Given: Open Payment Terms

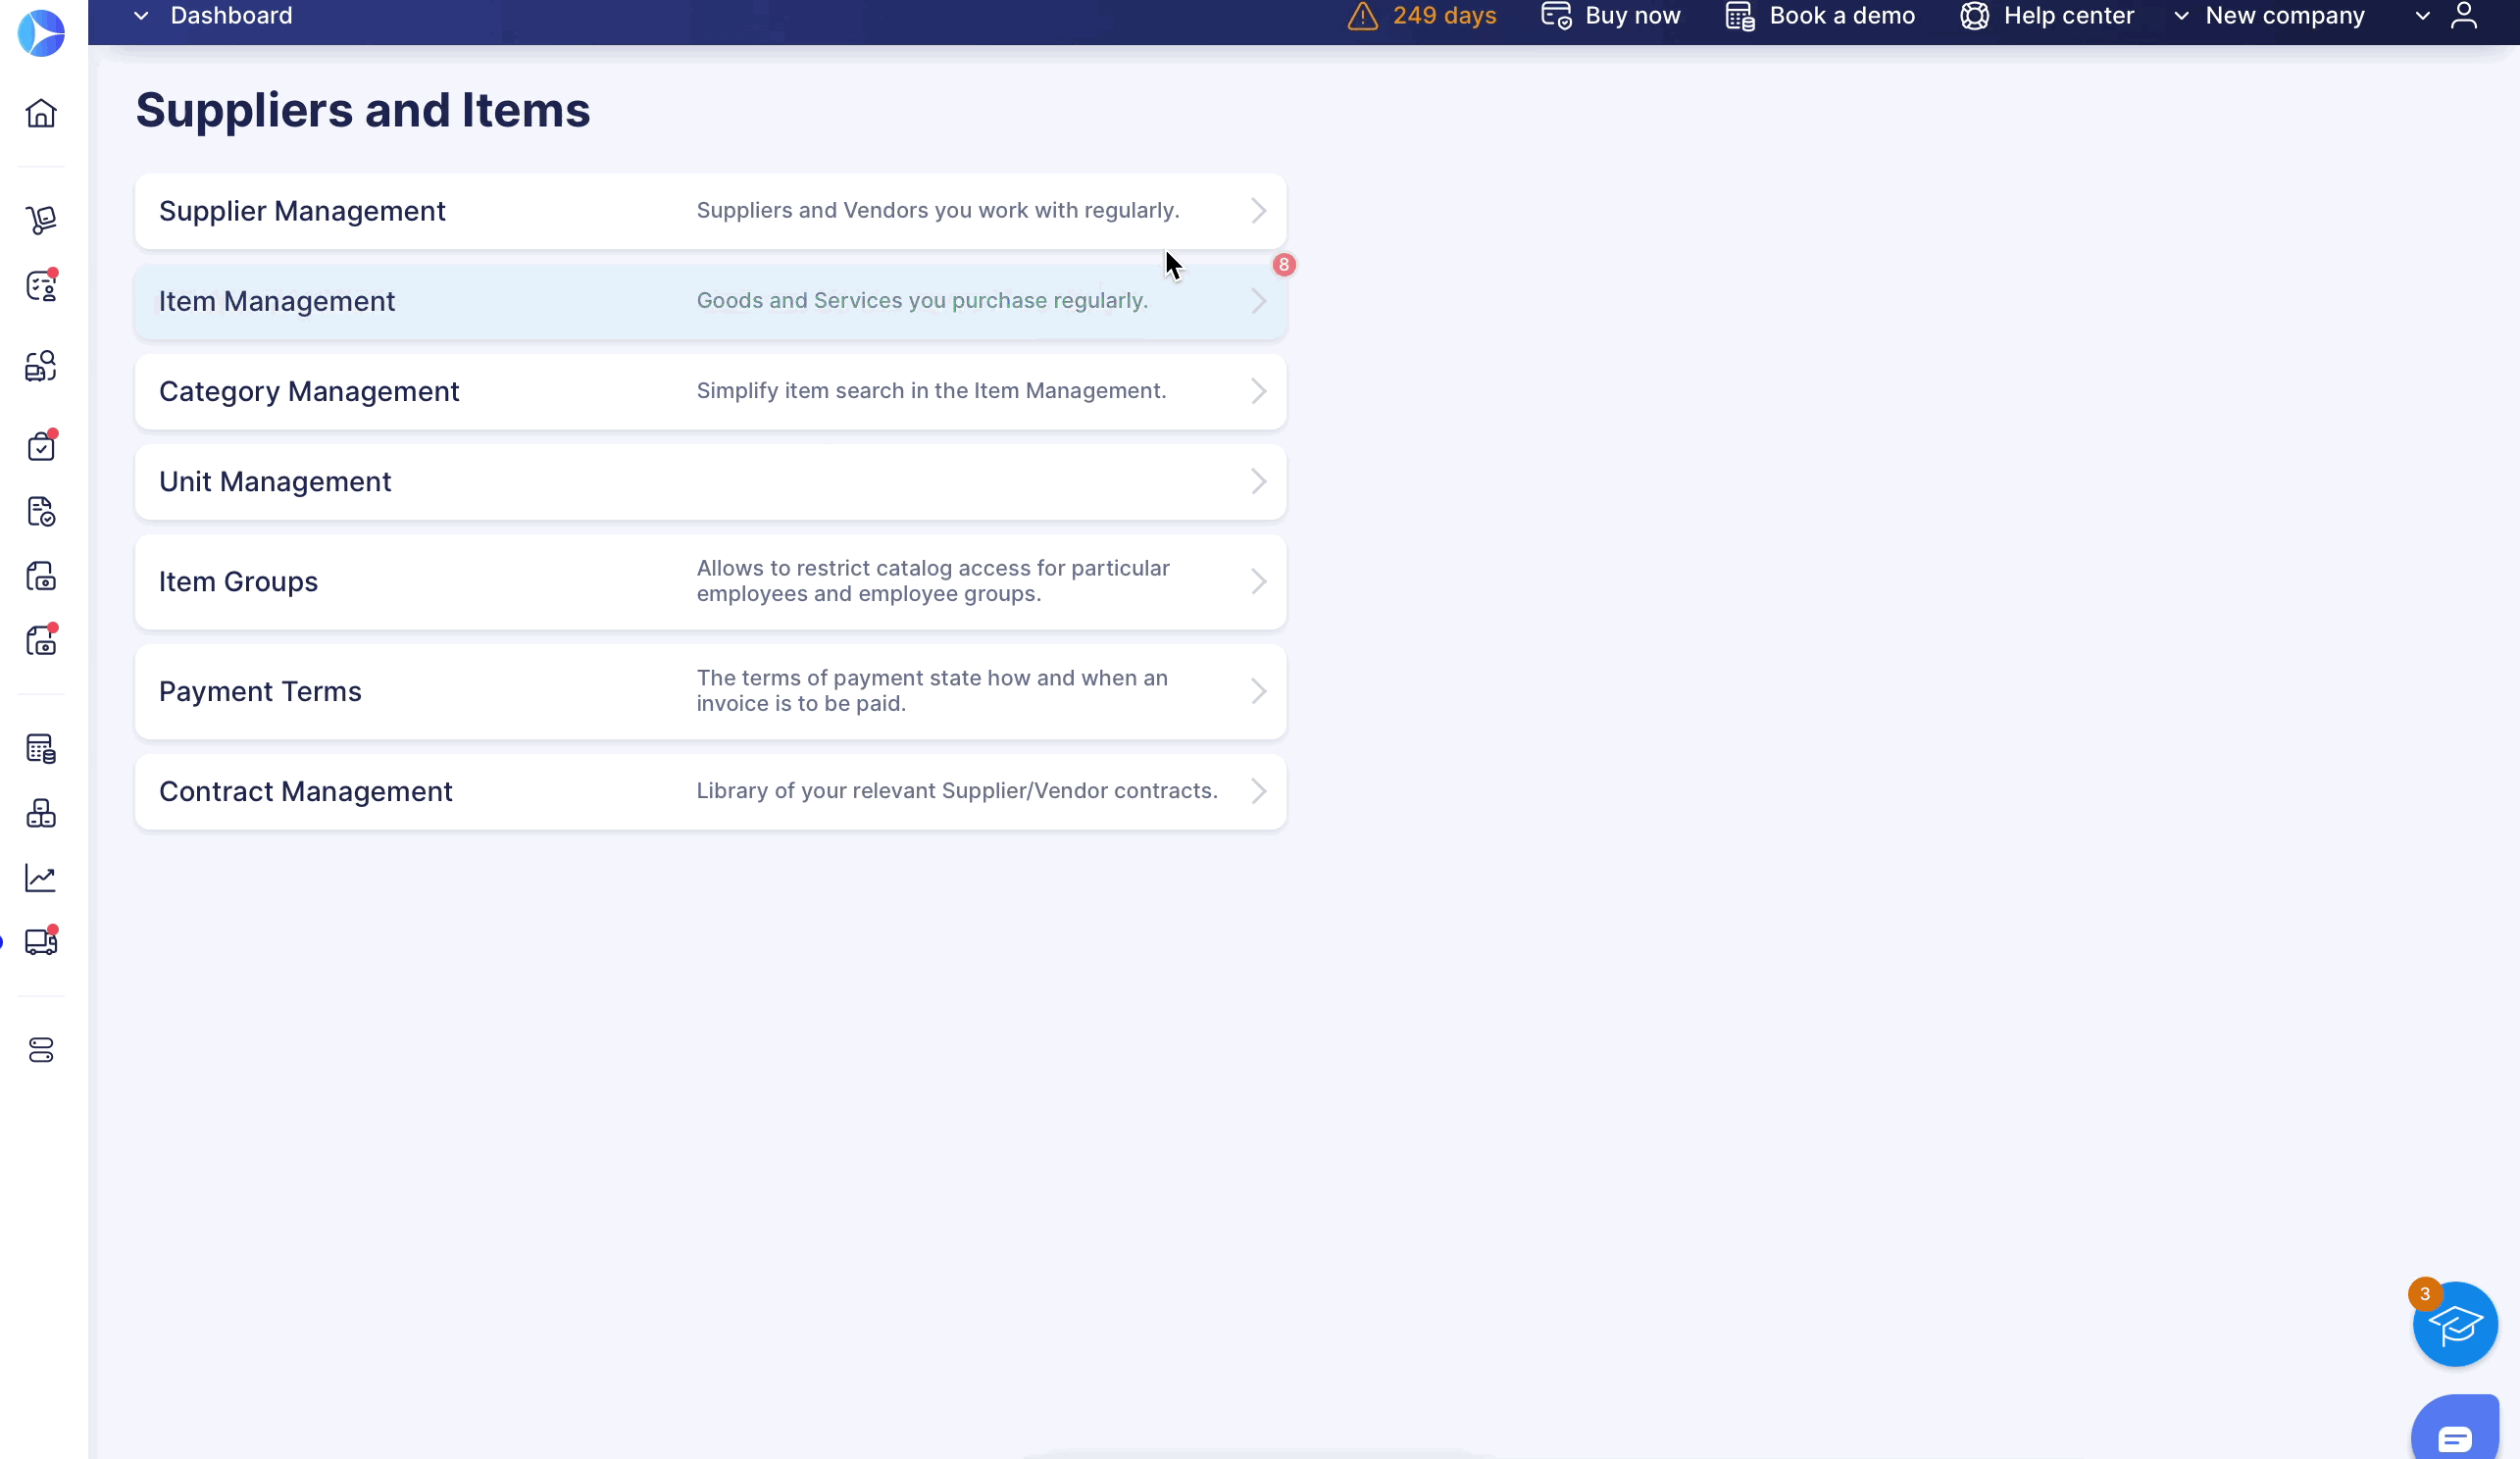Looking at the screenshot, I should click(710, 691).
